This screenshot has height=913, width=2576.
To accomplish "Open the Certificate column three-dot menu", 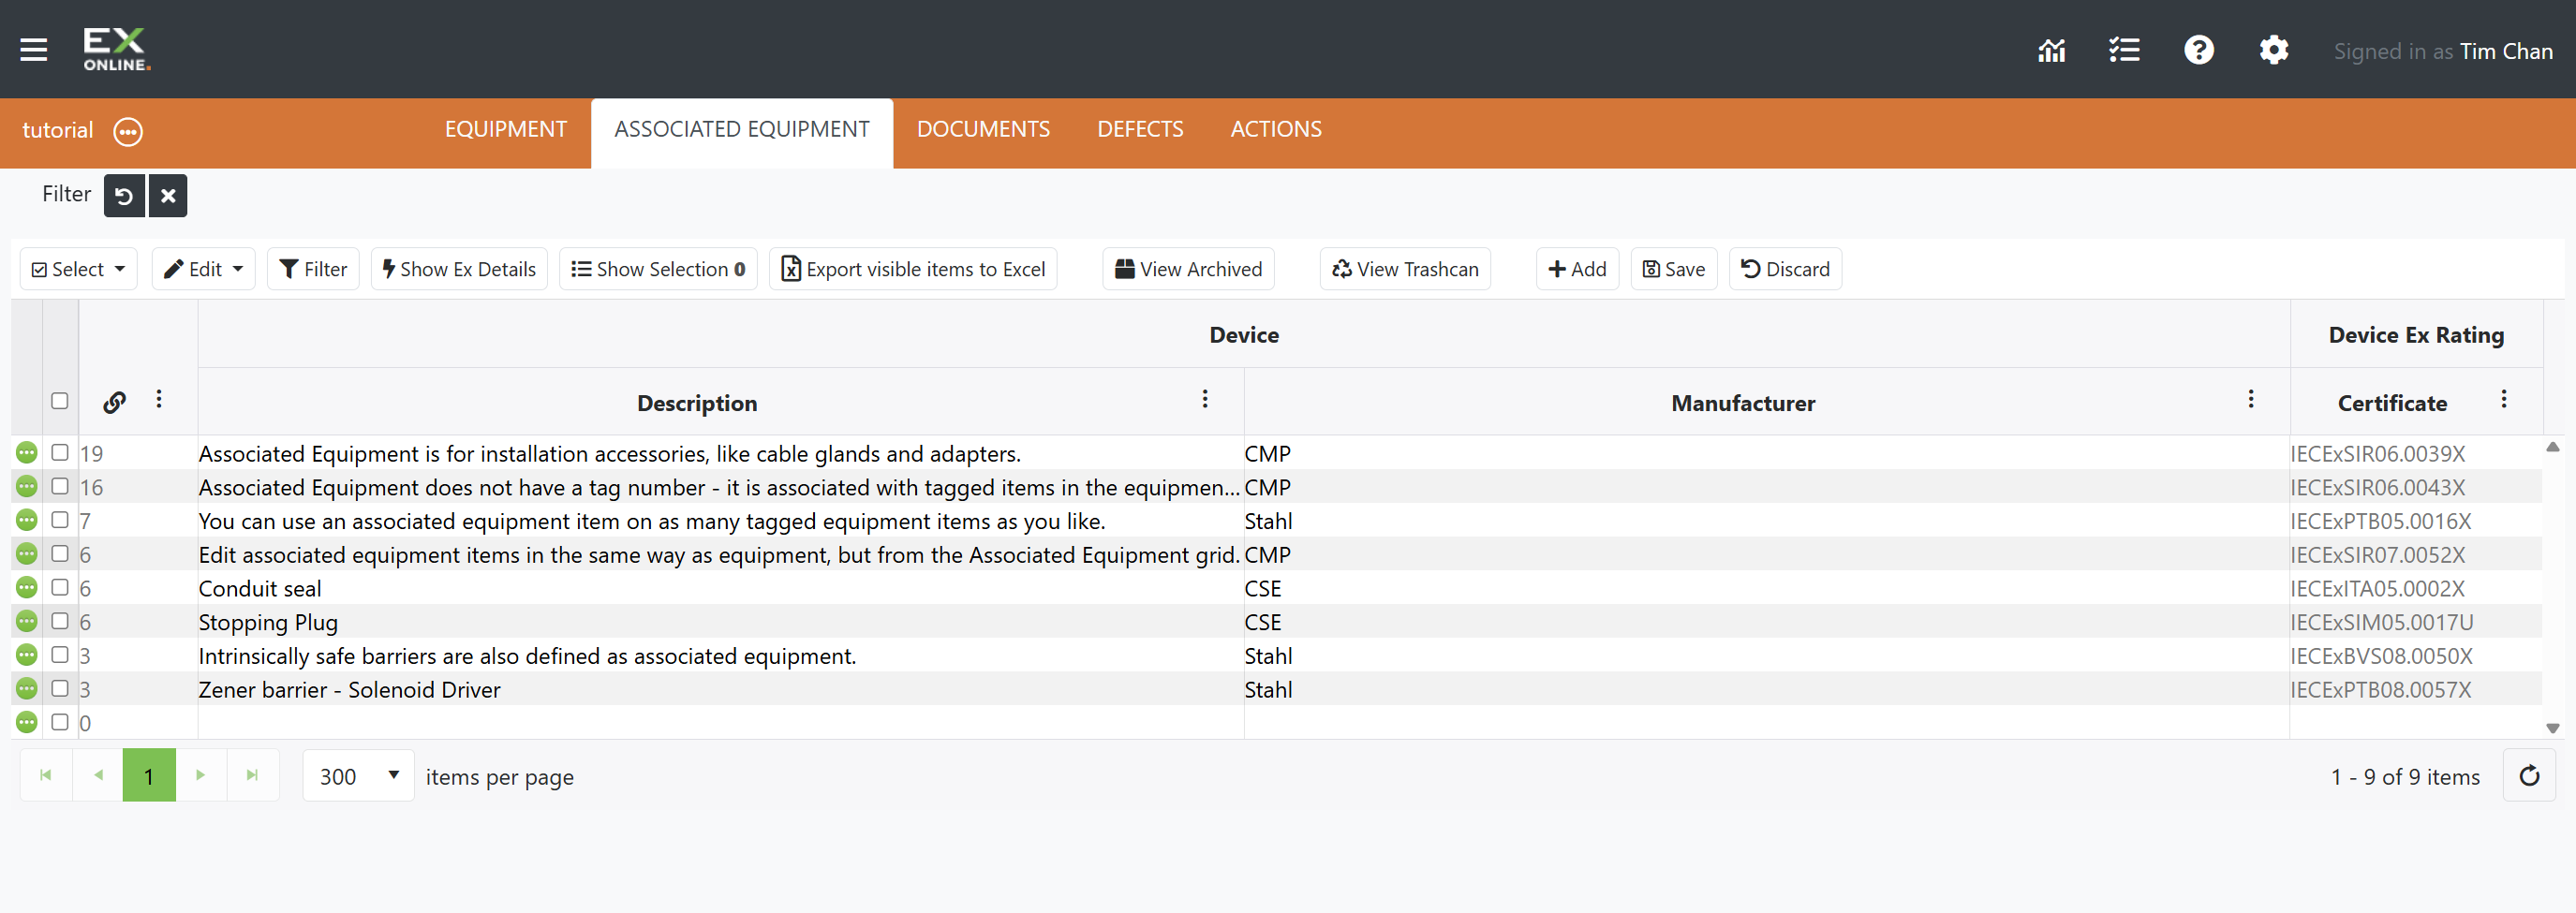I will point(2503,399).
